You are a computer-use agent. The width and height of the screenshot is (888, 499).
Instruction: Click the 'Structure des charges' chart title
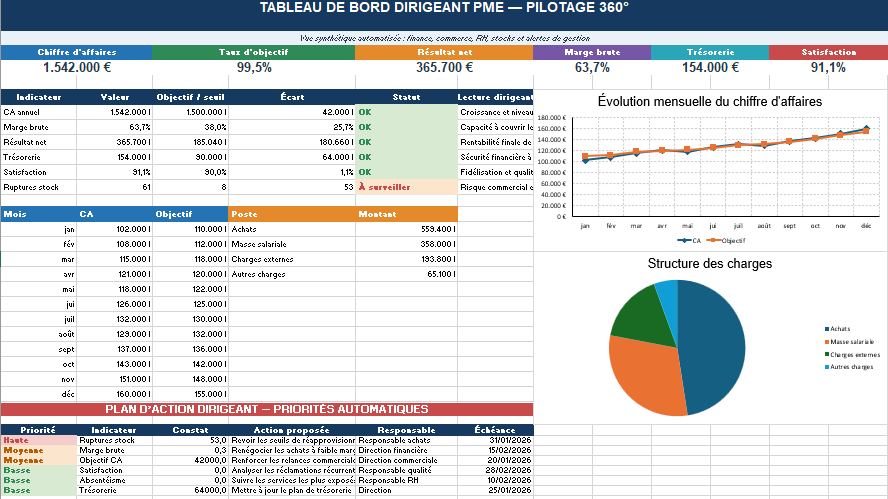click(710, 263)
